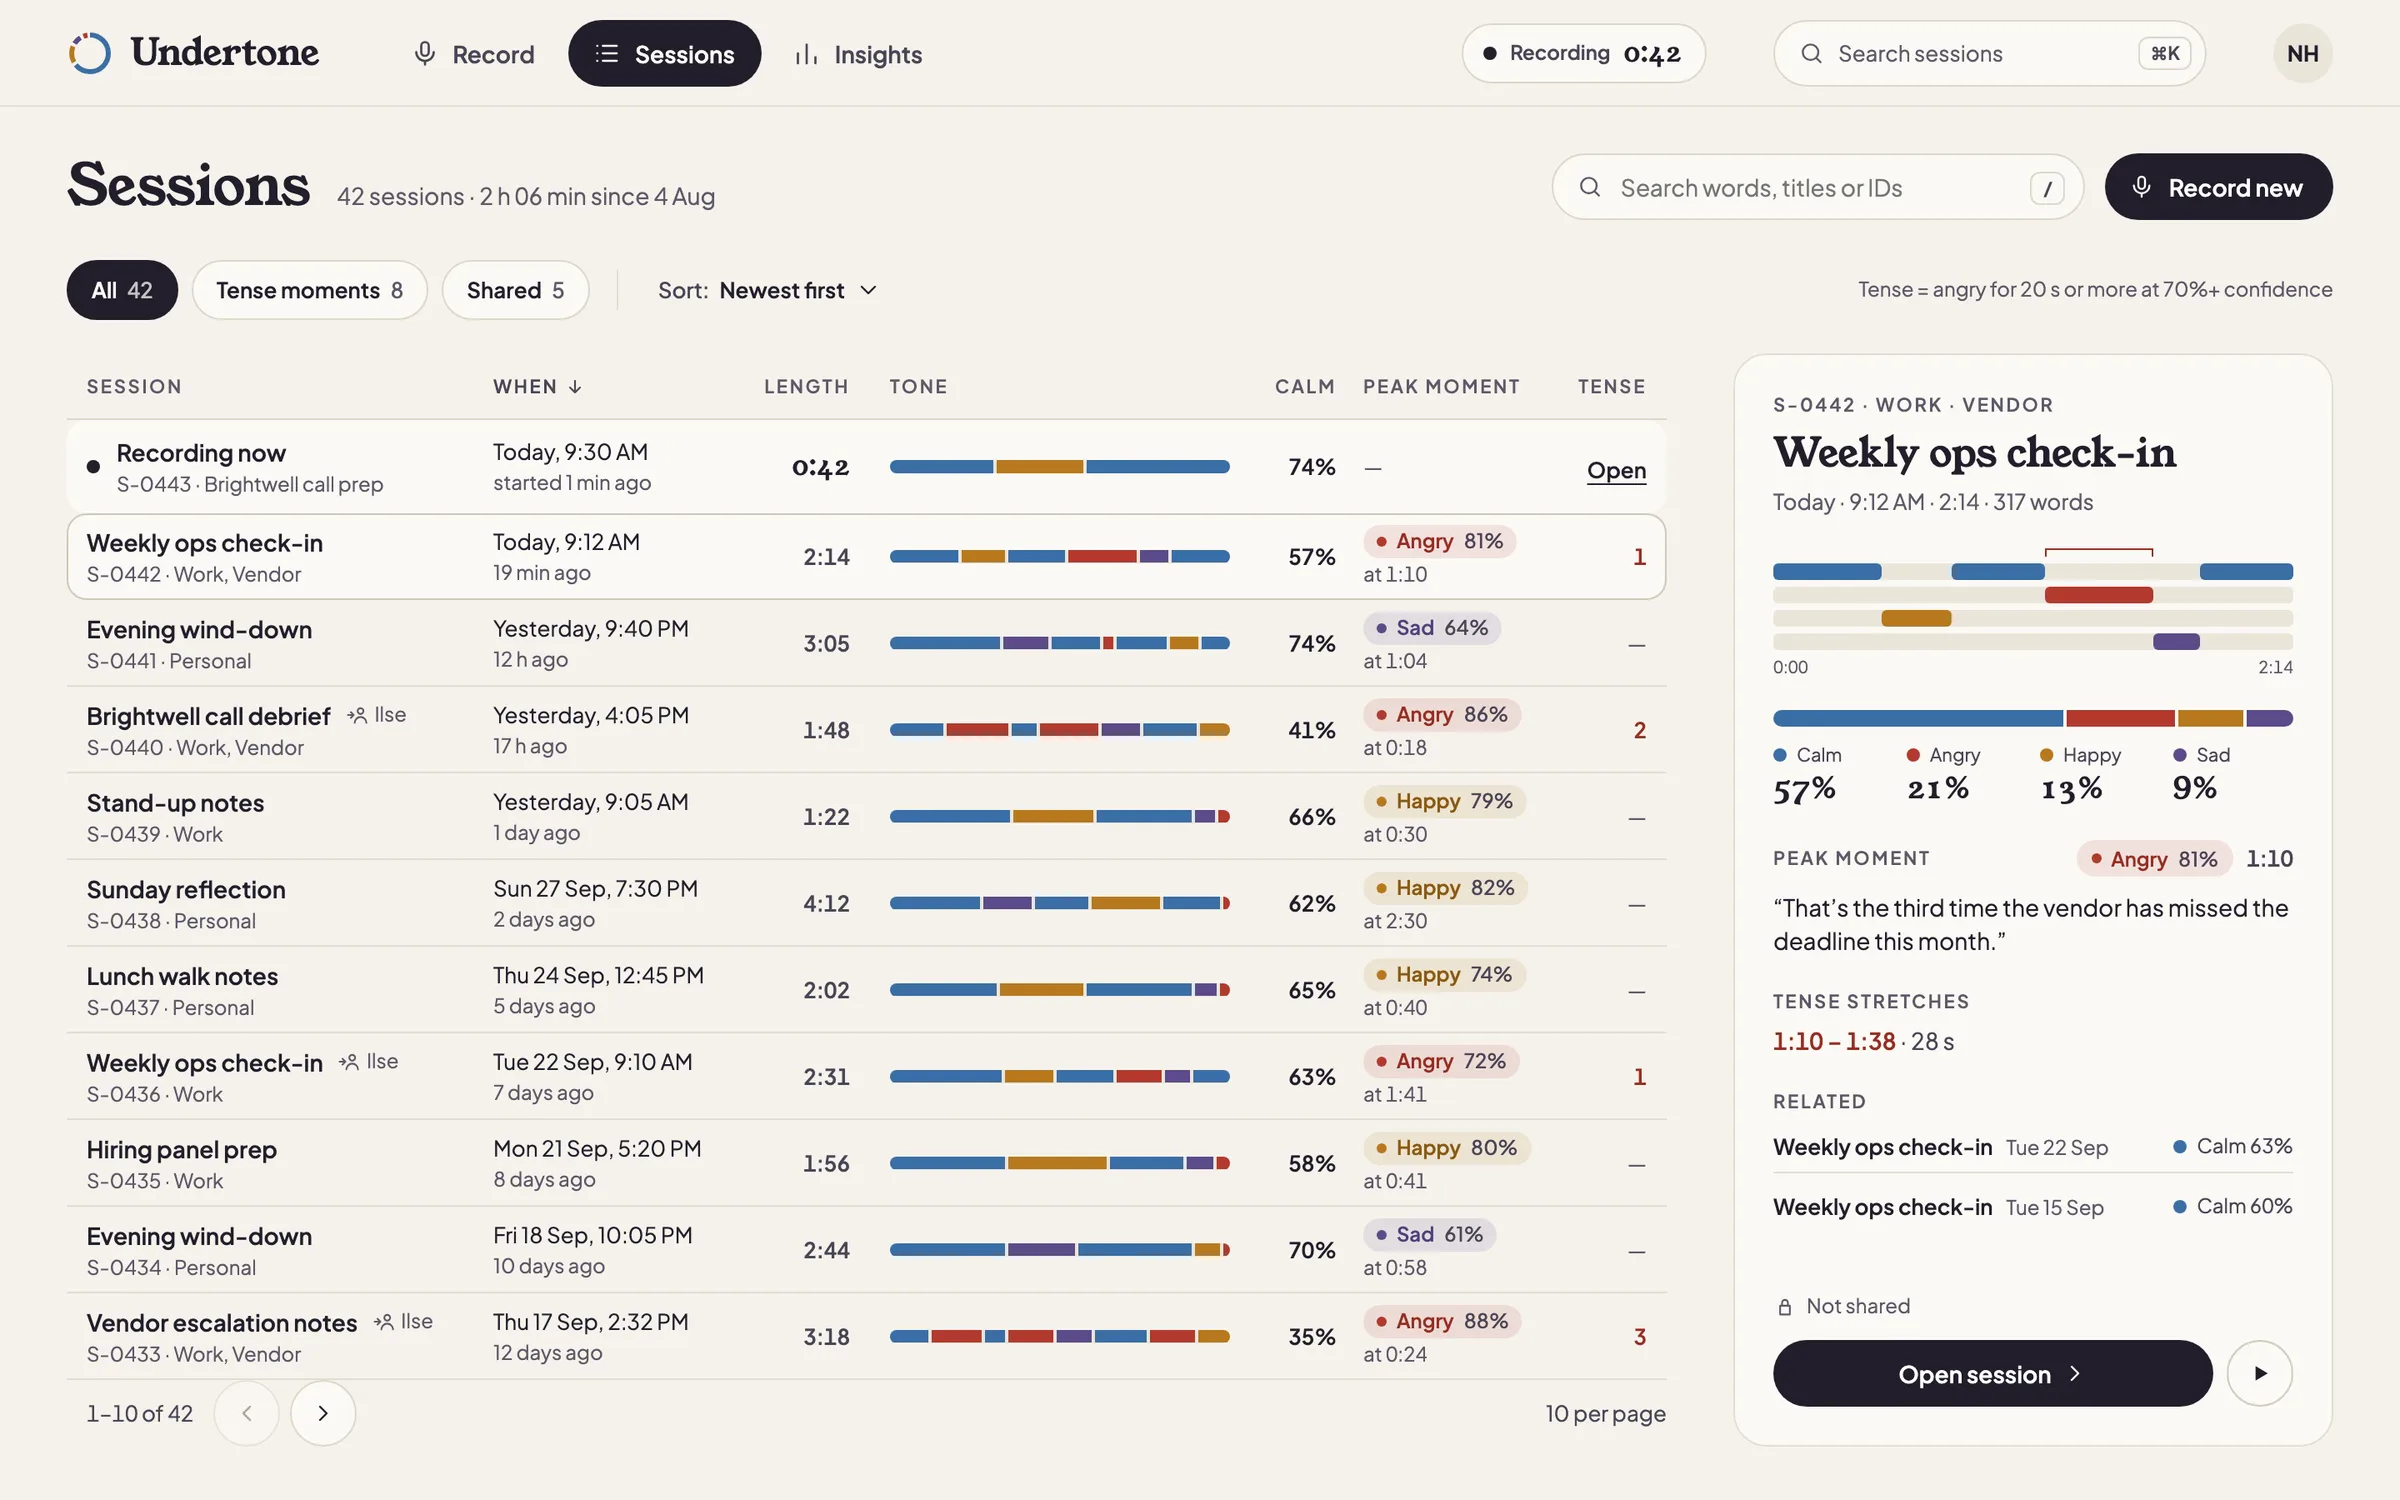The width and height of the screenshot is (2400, 1500).
Task: Click the Happy 79% badge for Stand-up notes
Action: click(1444, 801)
